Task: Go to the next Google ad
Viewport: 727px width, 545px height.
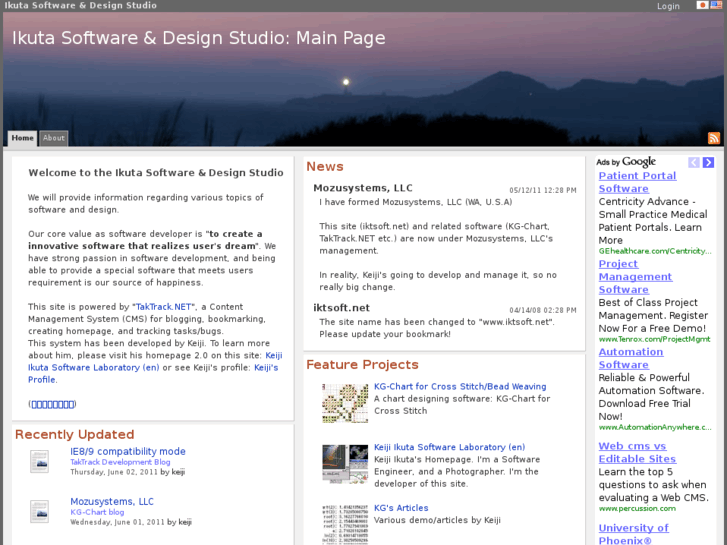Action: (x=708, y=162)
